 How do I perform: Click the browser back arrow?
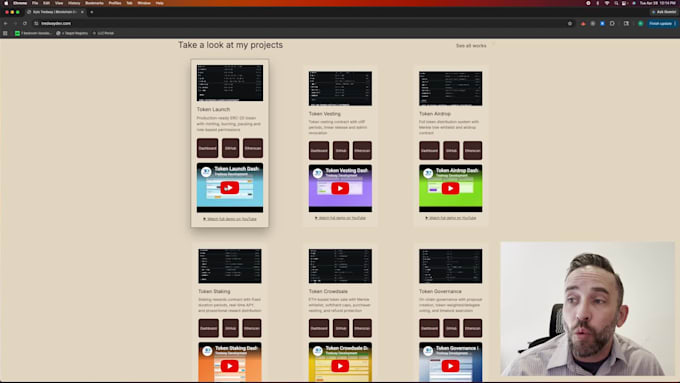click(x=6, y=23)
